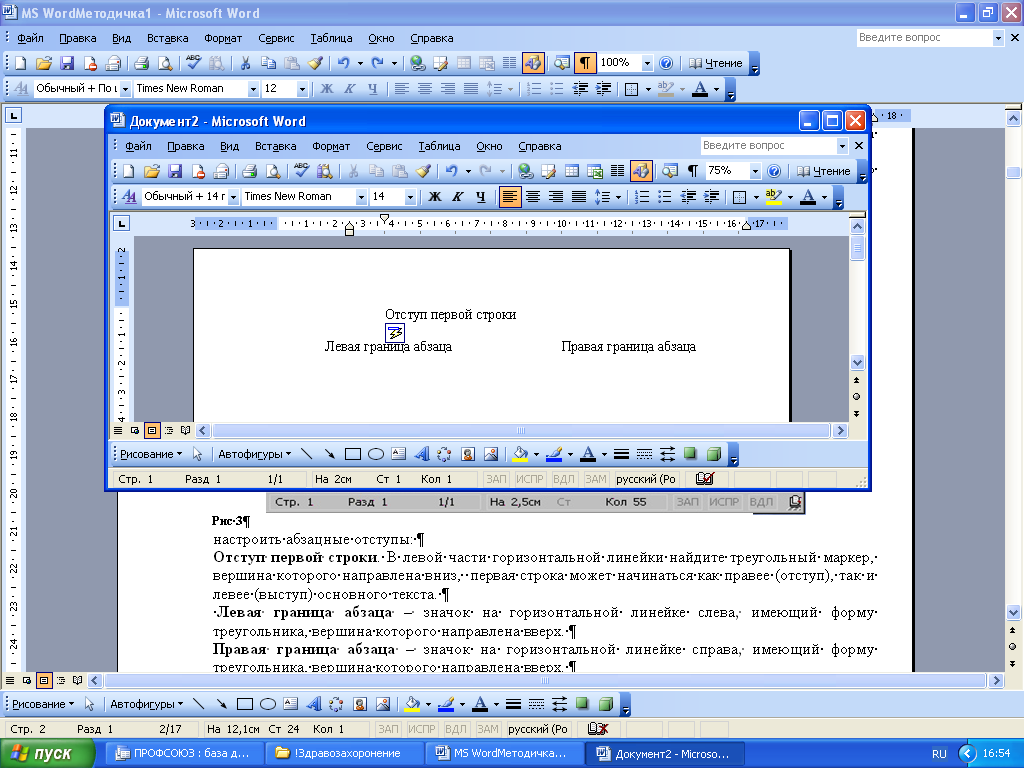Open zoom 75% dropdown in Документ2

point(755,171)
